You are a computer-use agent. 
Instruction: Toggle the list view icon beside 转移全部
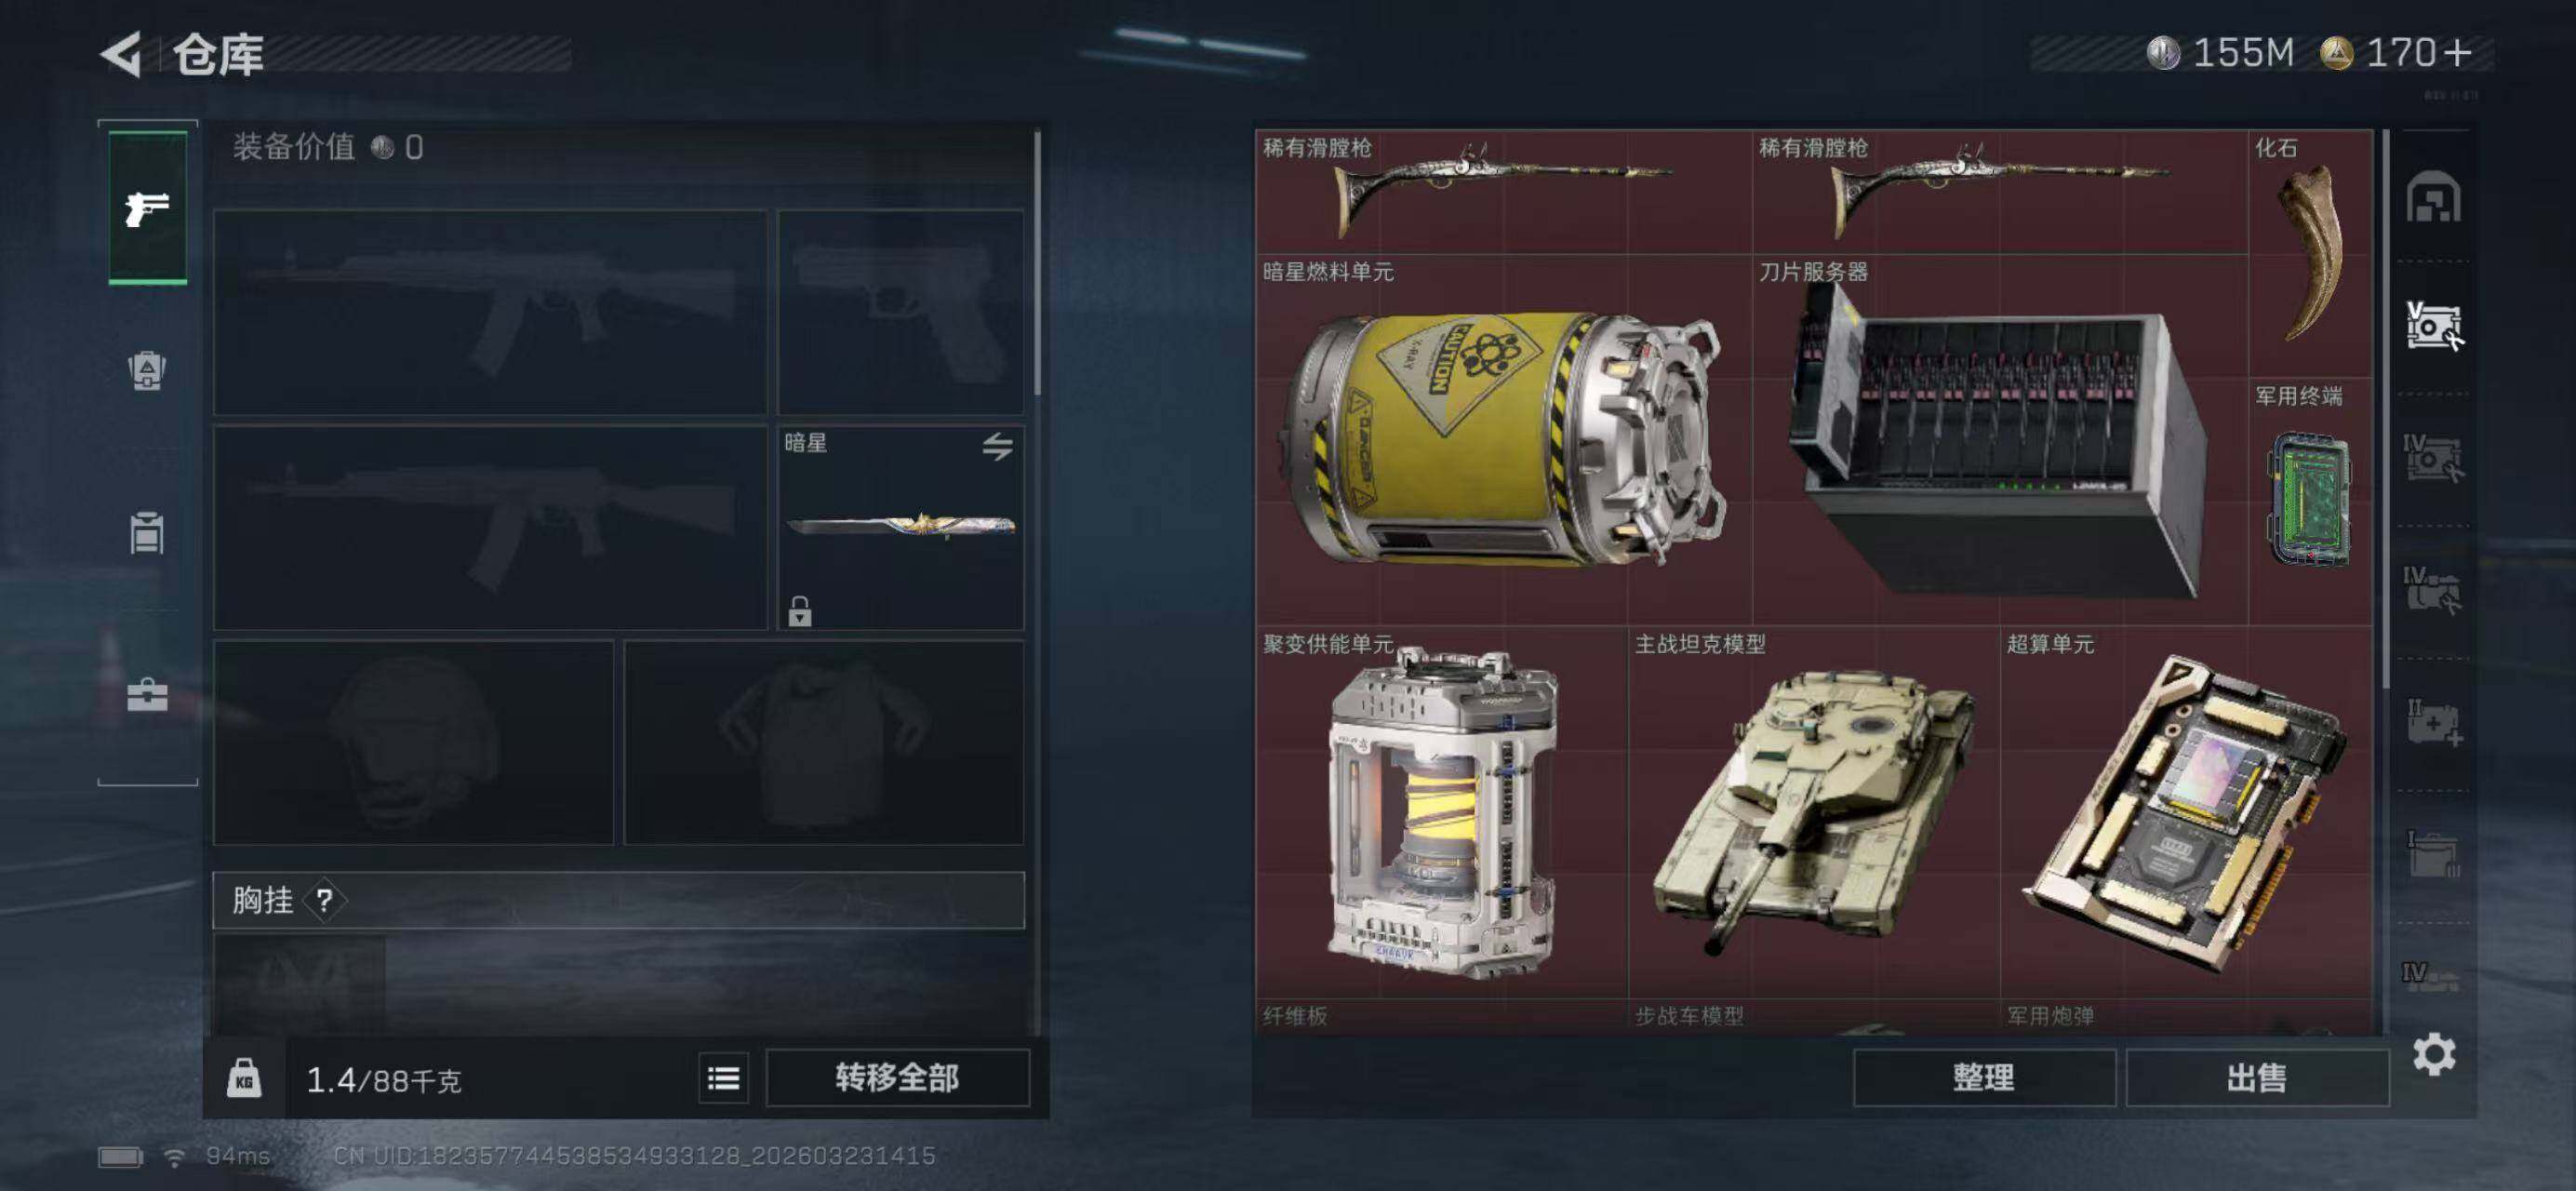(x=723, y=1077)
